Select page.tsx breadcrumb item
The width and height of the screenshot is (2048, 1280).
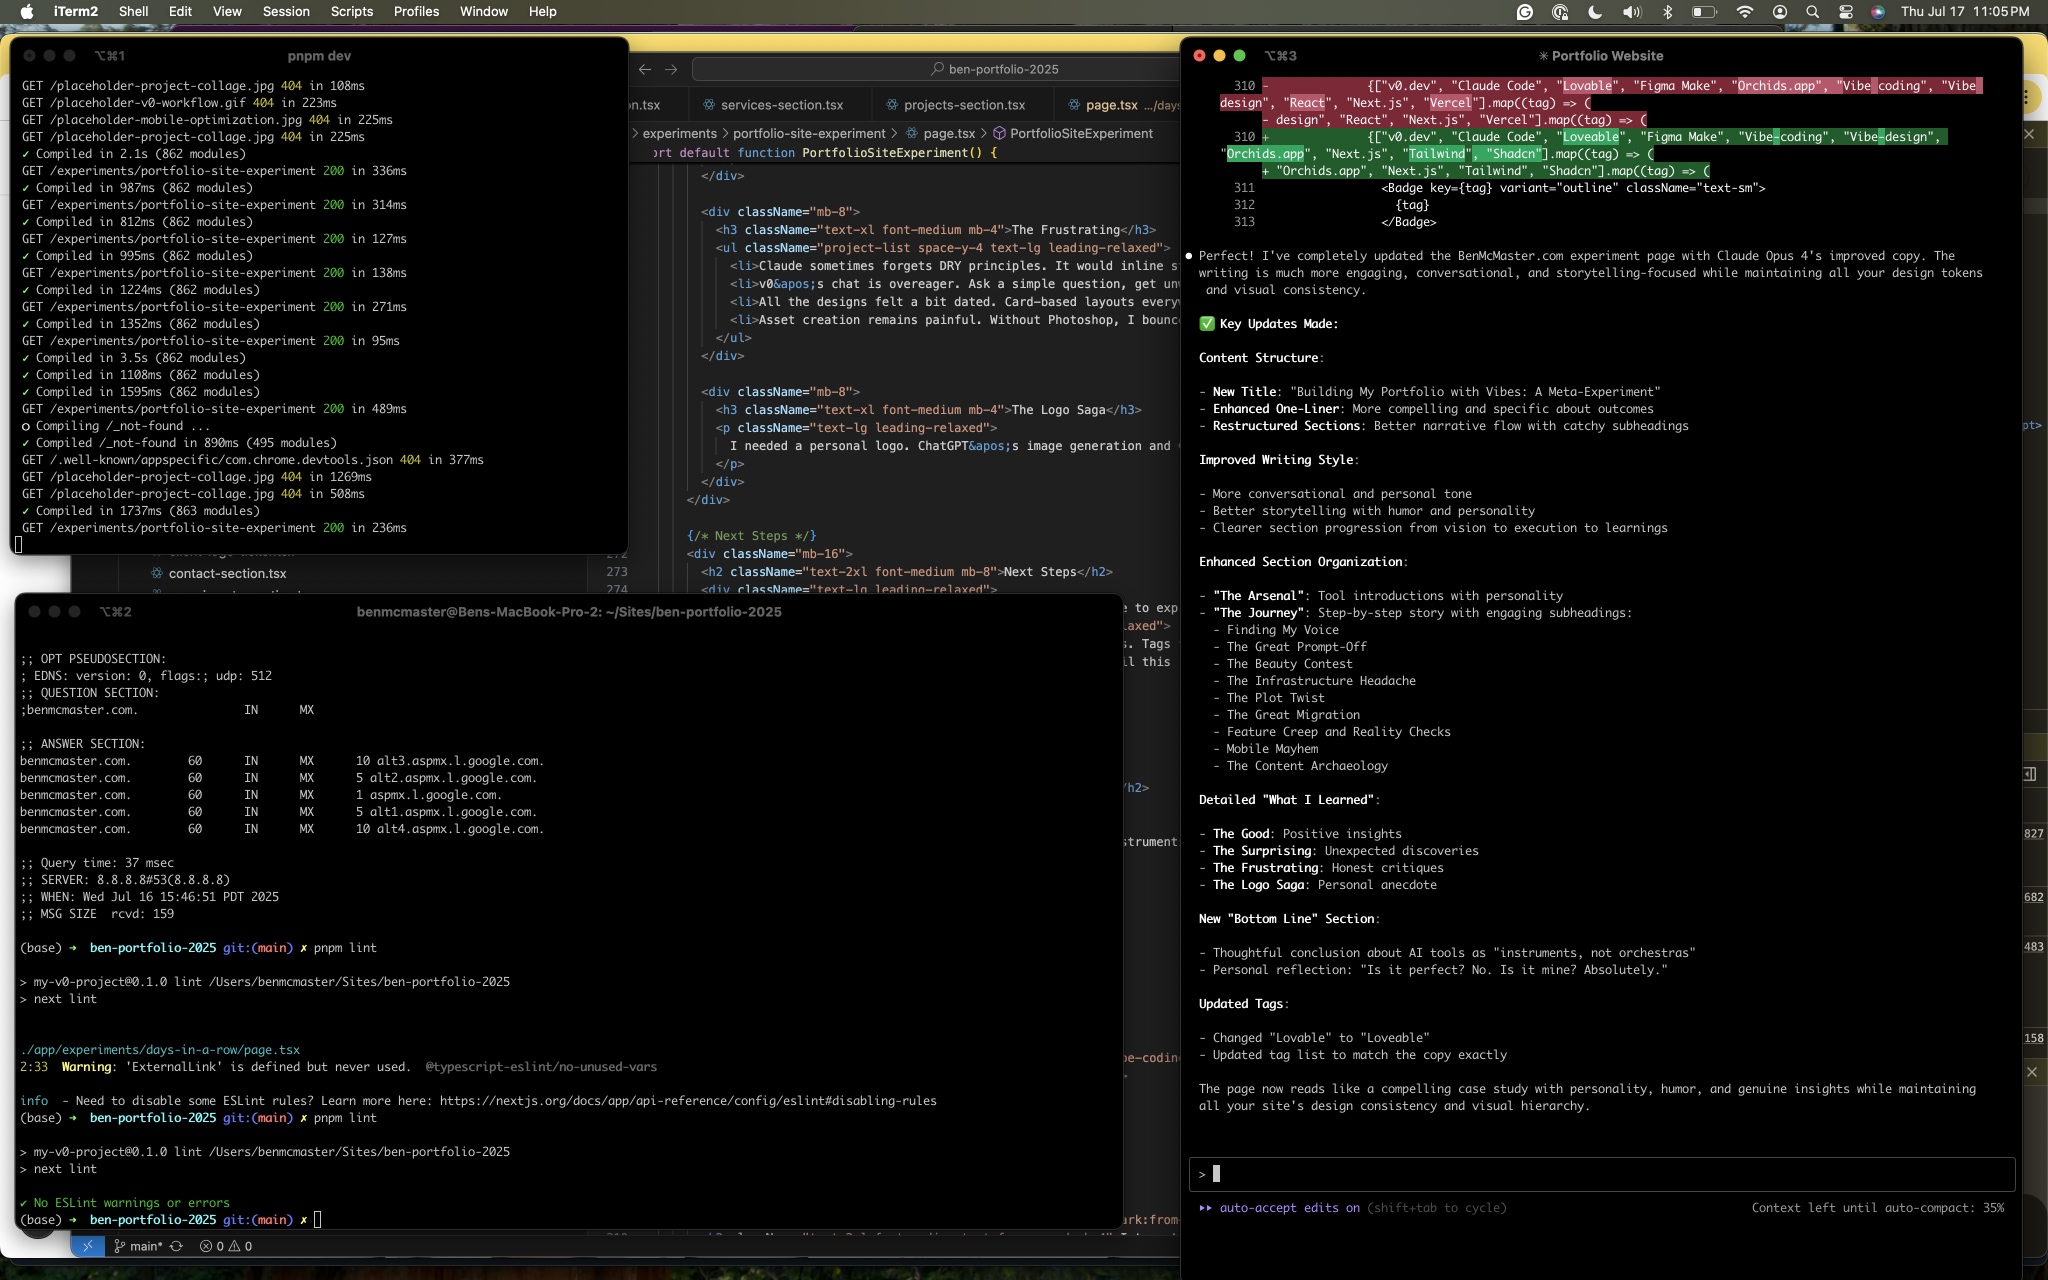940,133
